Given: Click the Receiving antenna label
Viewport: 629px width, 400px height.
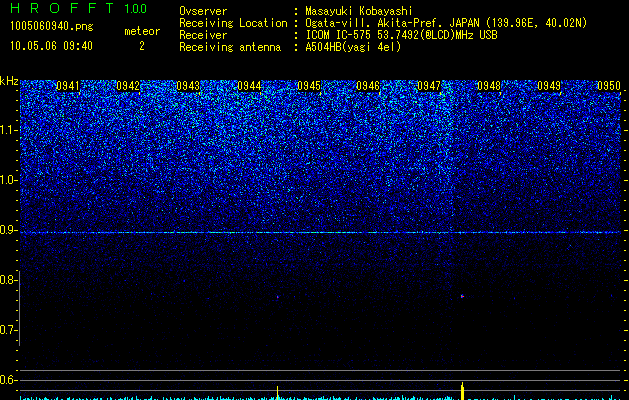Looking at the screenshot, I should pyautogui.click(x=230, y=47).
